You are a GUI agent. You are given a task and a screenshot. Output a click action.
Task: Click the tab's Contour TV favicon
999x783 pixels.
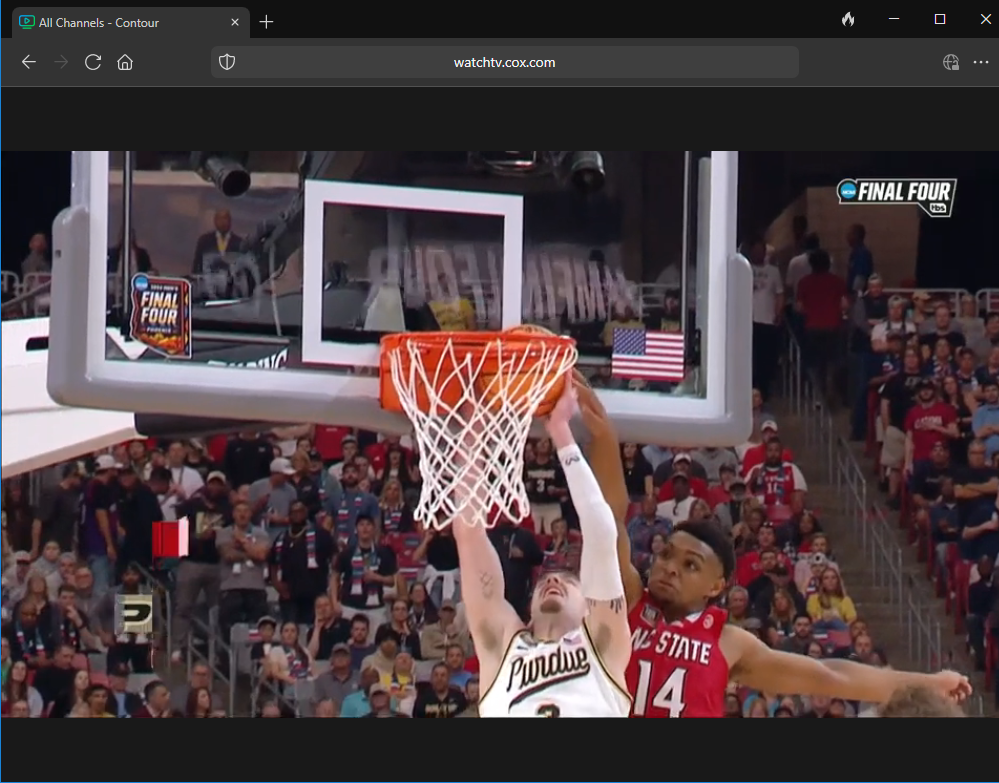point(27,22)
